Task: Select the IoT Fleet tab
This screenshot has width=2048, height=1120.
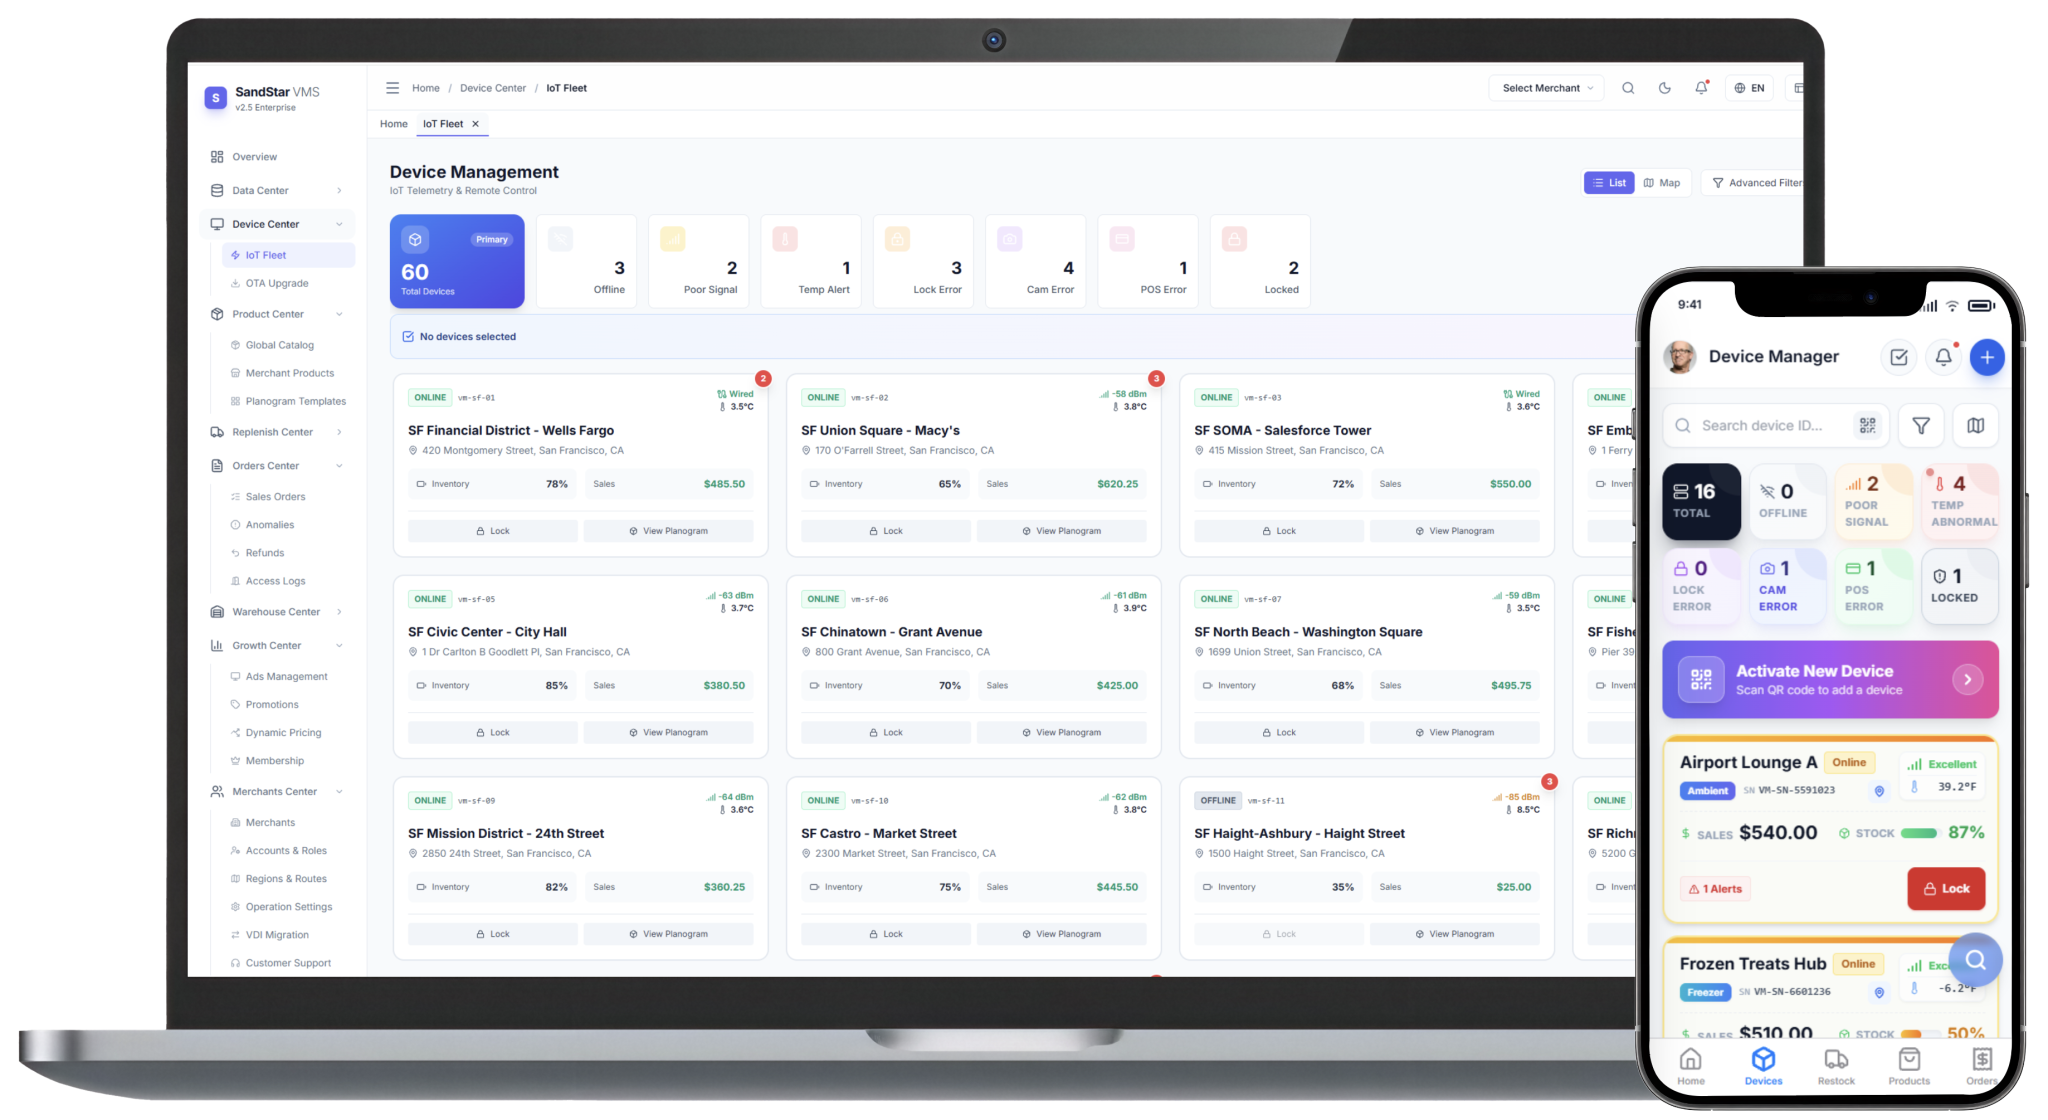Action: pyautogui.click(x=443, y=124)
